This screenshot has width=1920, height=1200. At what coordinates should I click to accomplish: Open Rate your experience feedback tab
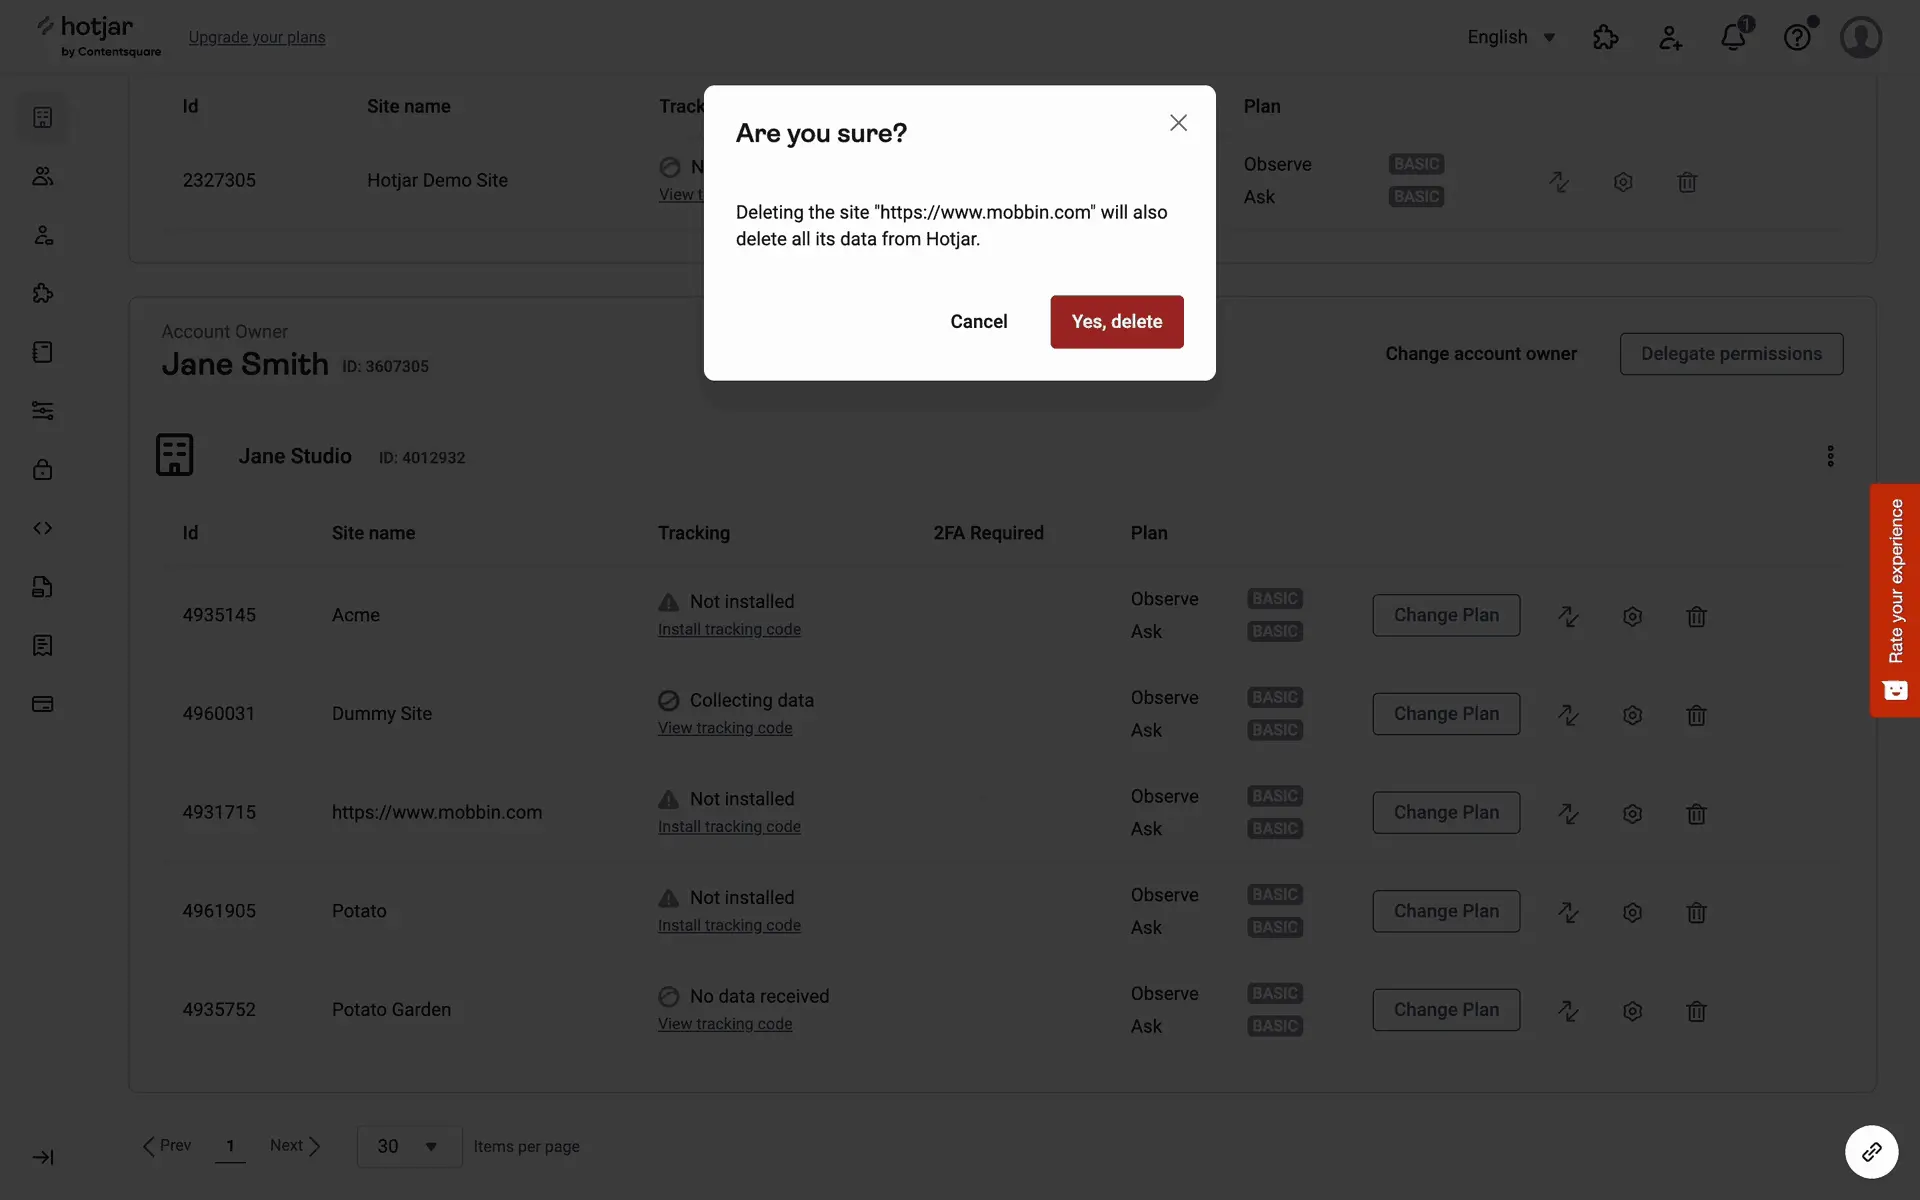click(1894, 600)
